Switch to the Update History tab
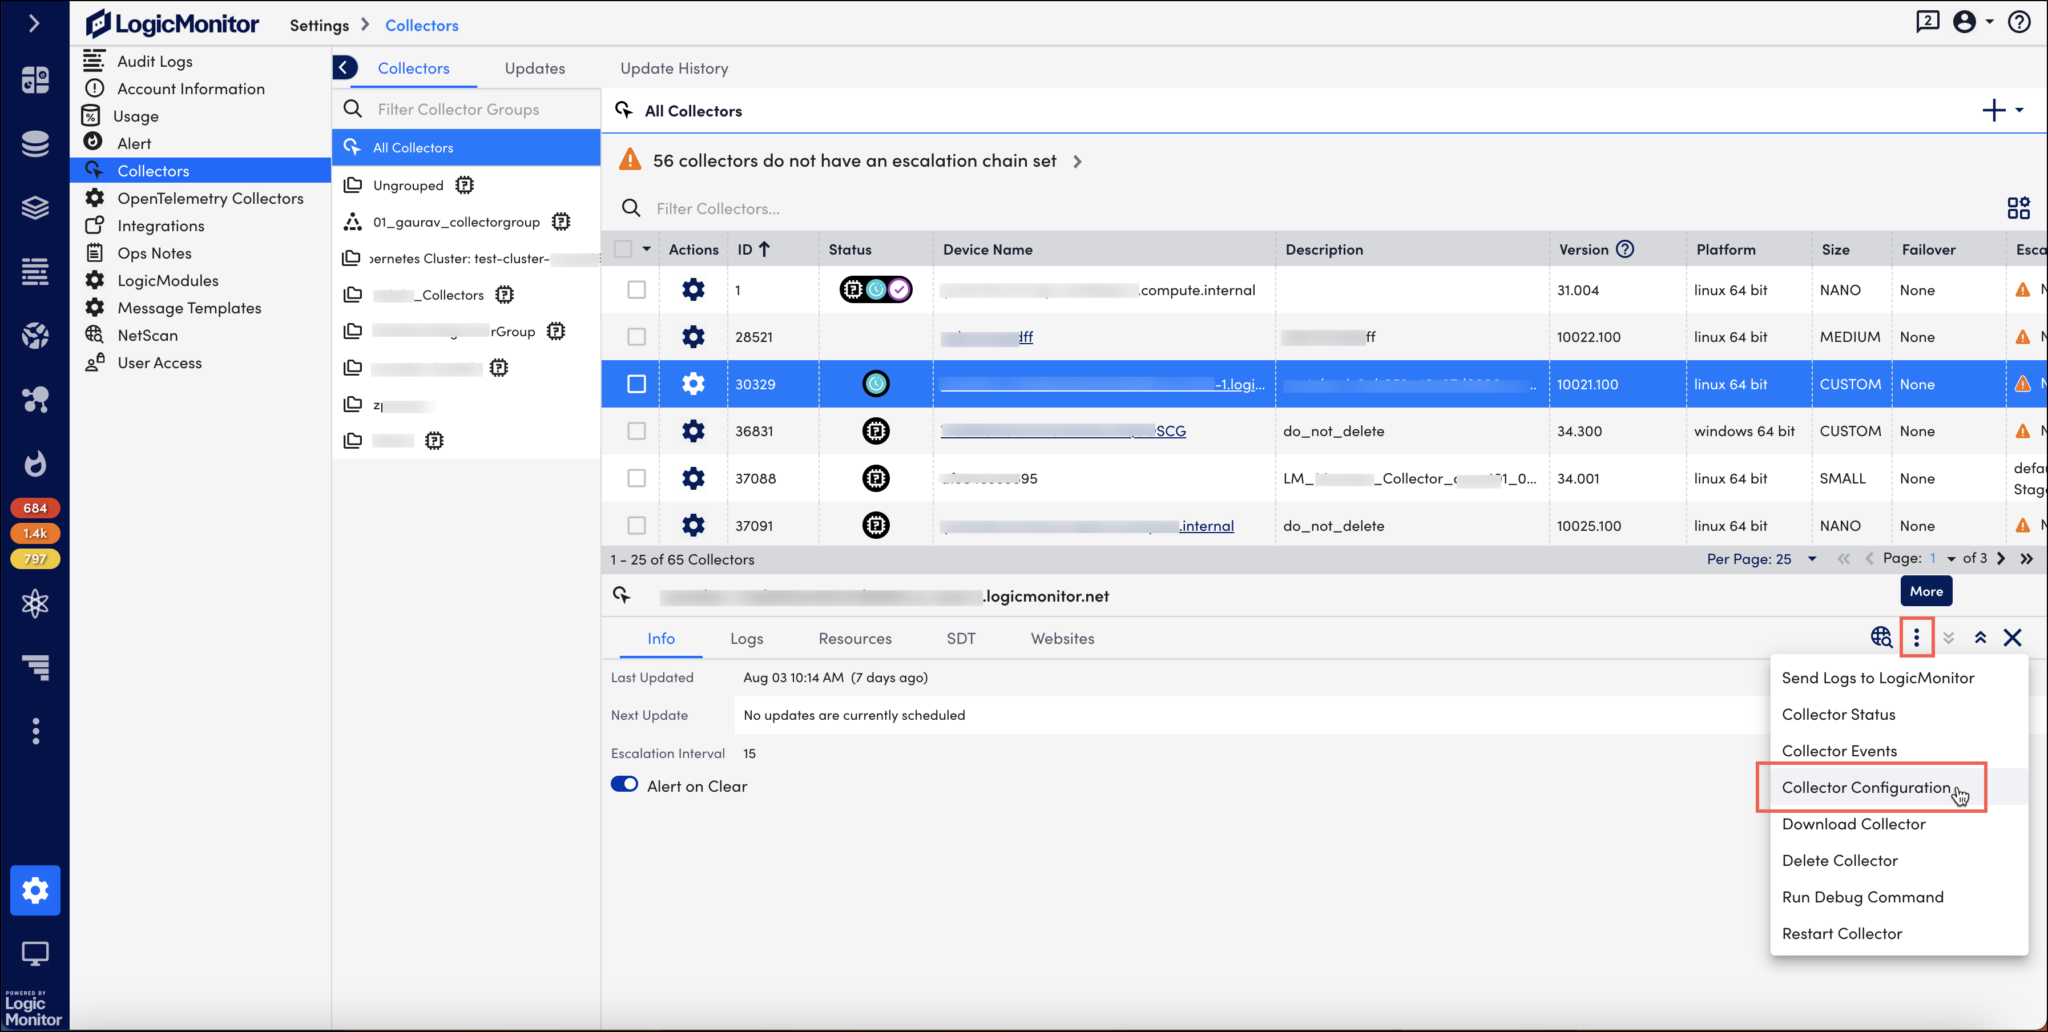This screenshot has width=2048, height=1032. point(673,67)
